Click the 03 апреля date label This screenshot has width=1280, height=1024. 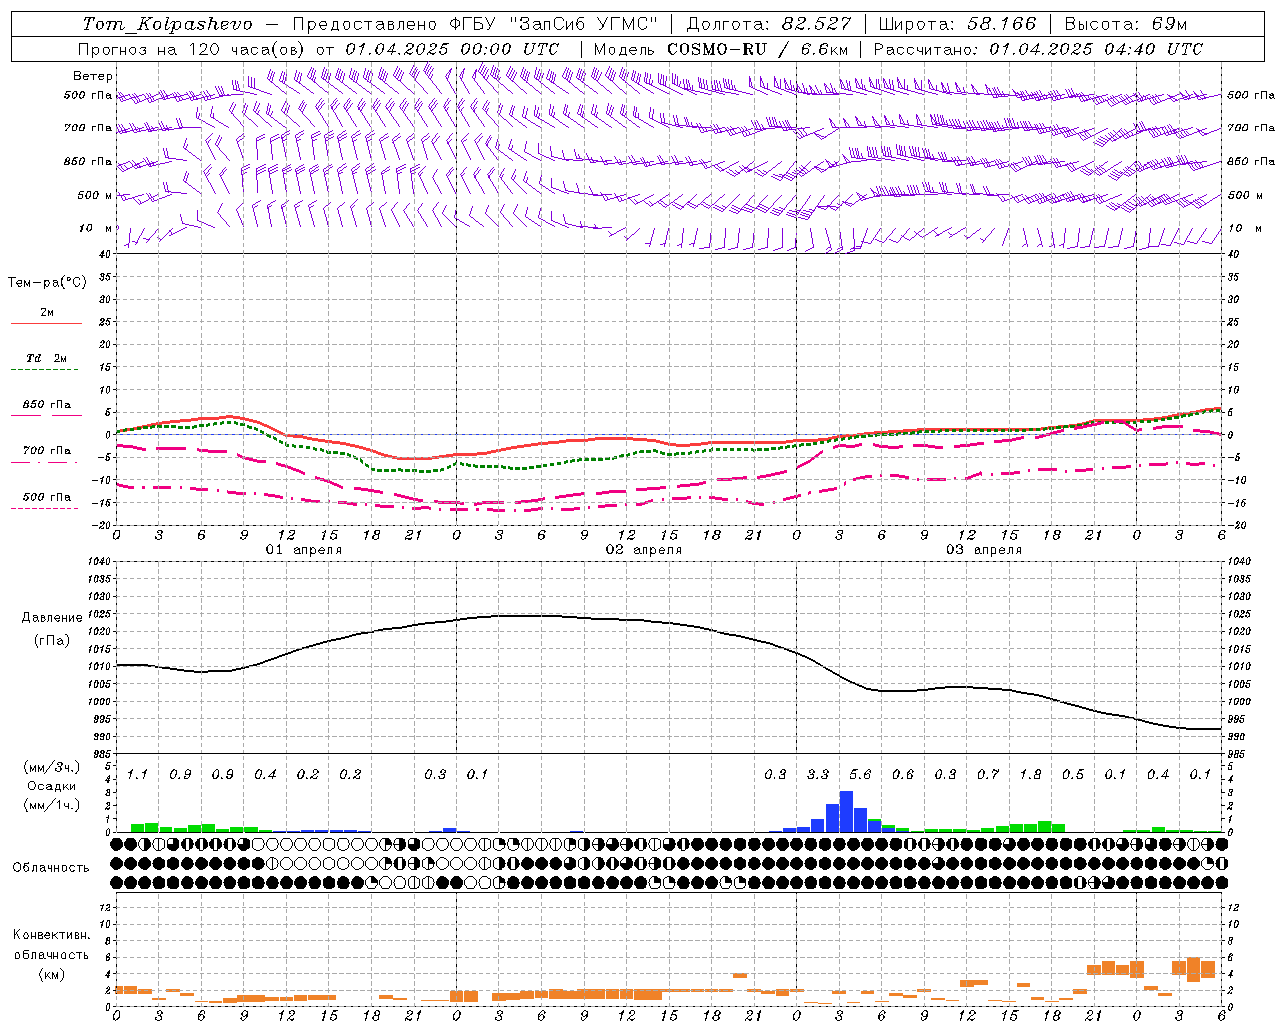point(984,550)
